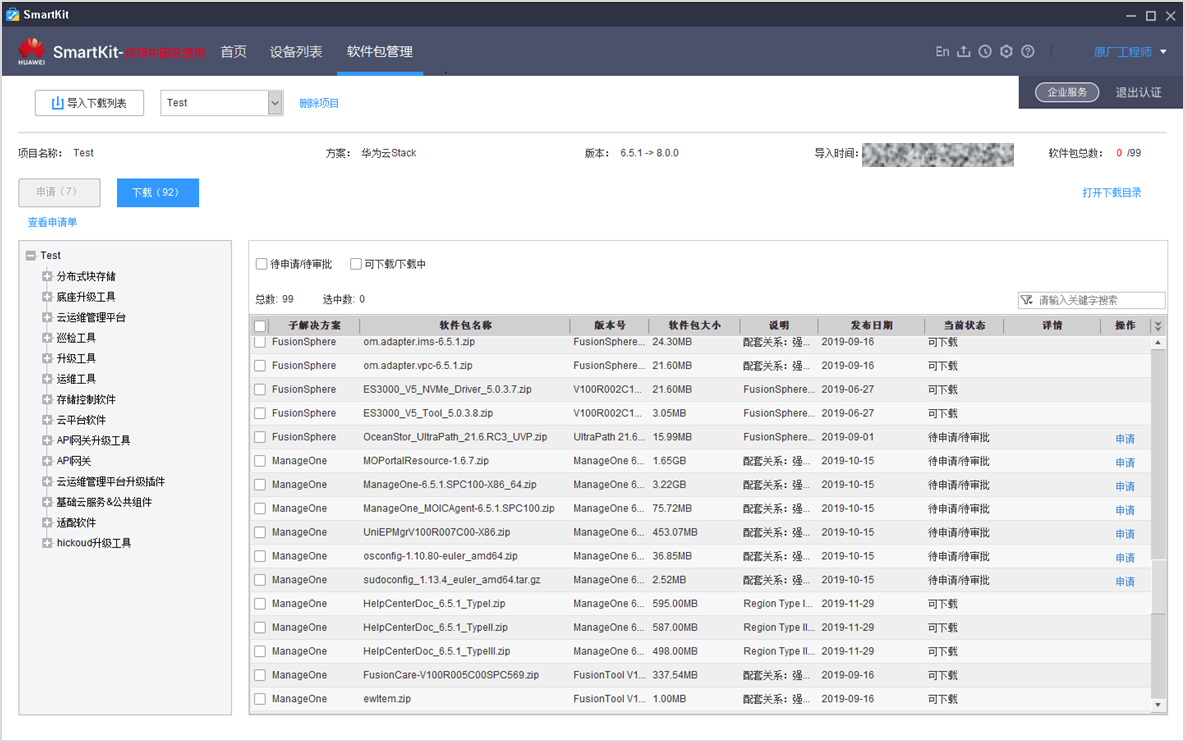Select the 云平台软件 tree item

coord(81,420)
